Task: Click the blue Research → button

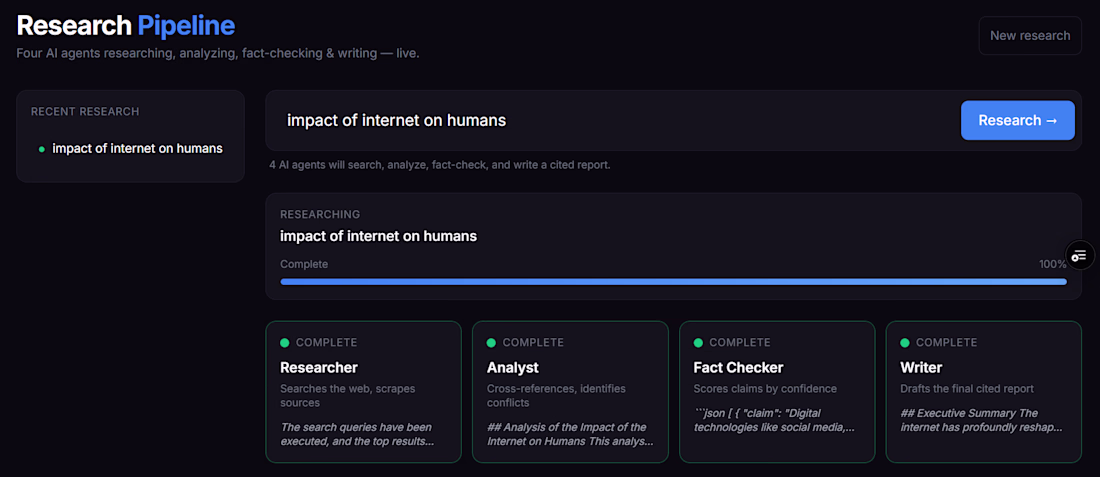Action: [x=1017, y=121]
